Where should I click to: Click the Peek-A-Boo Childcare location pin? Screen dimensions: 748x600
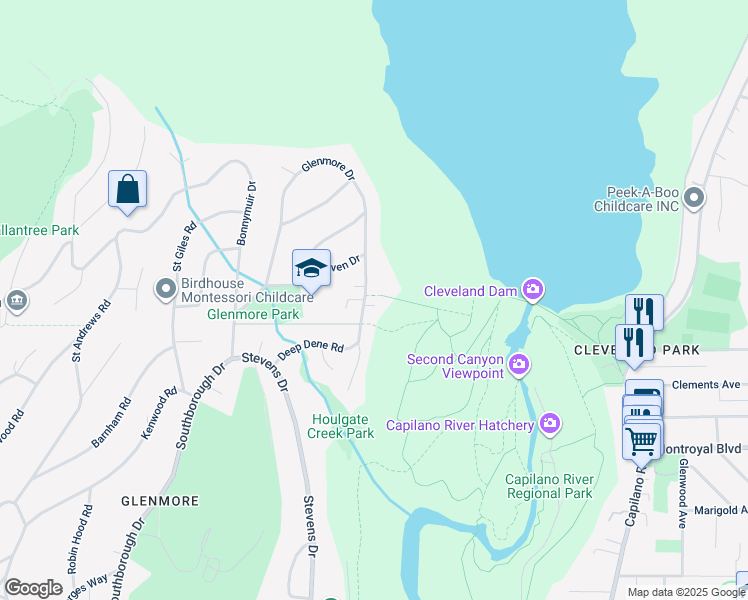click(x=694, y=198)
